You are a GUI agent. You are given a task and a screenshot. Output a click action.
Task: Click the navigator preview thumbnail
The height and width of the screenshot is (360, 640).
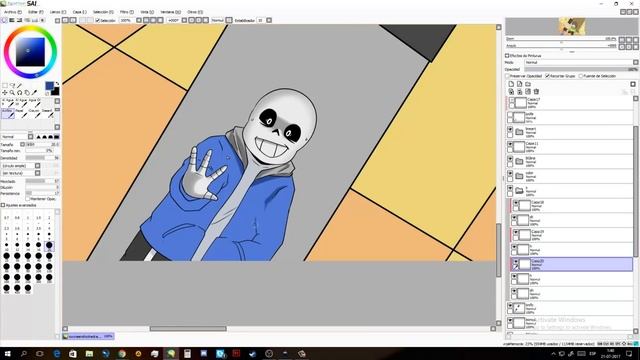[x=572, y=27]
